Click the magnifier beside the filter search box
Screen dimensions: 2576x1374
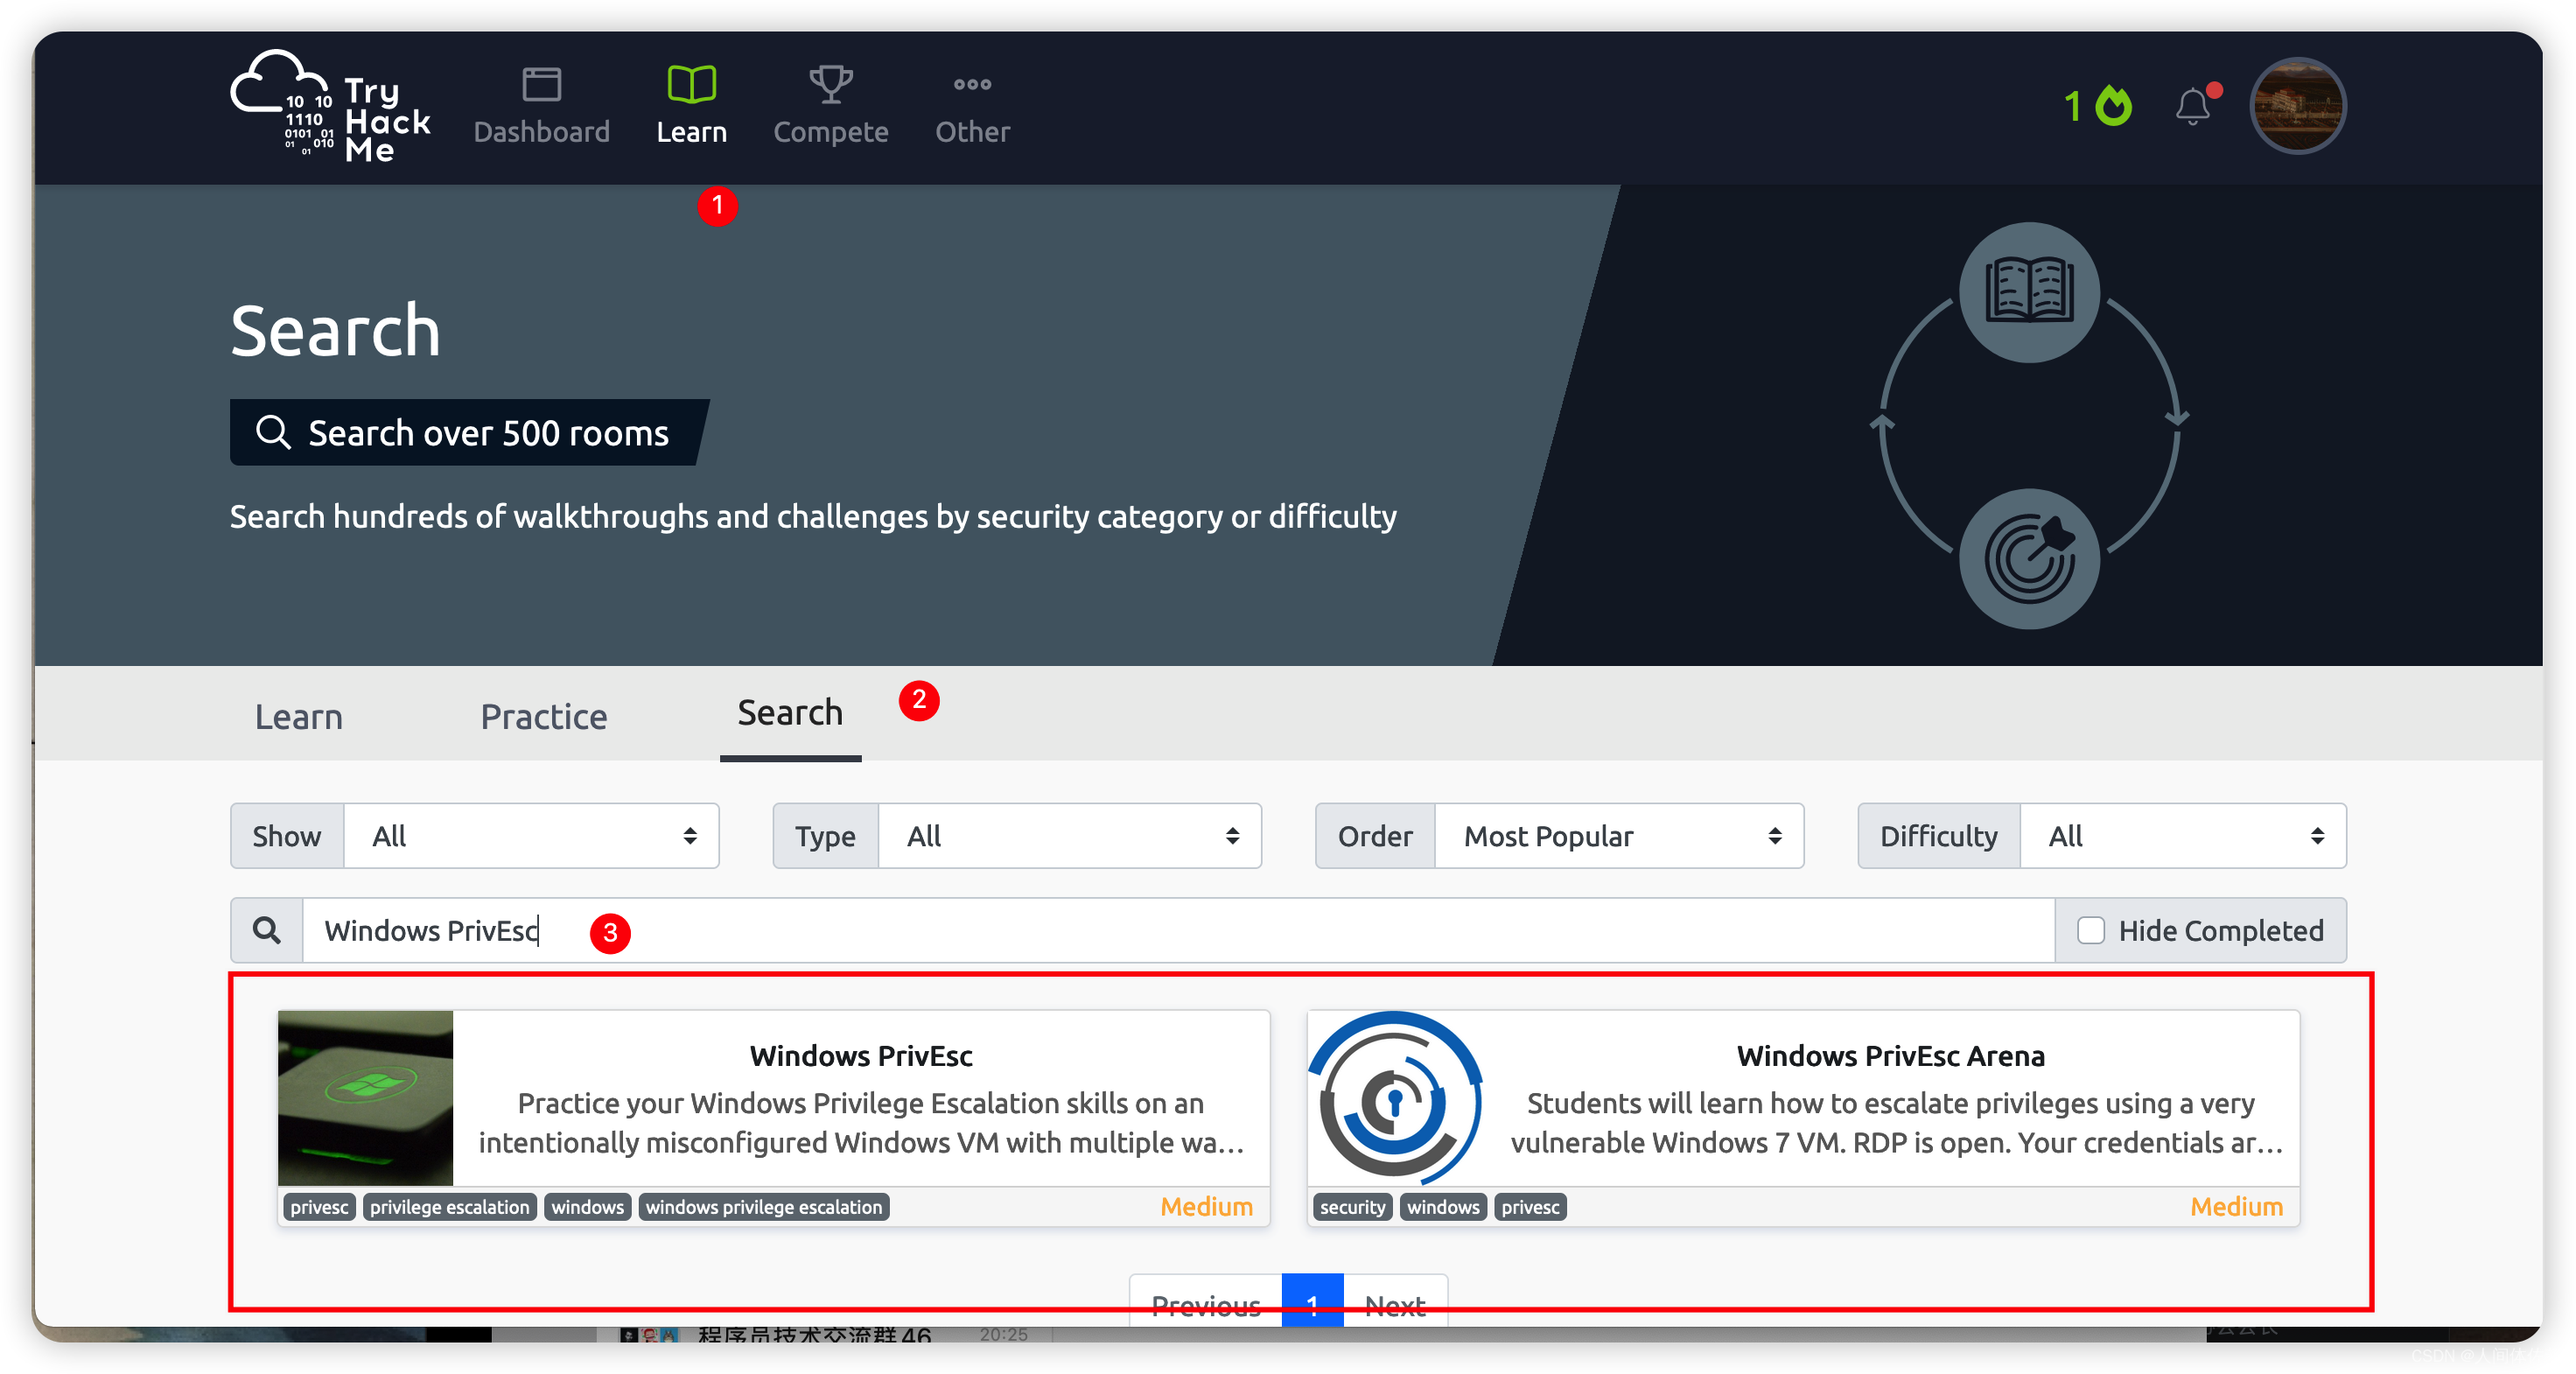[x=266, y=929]
